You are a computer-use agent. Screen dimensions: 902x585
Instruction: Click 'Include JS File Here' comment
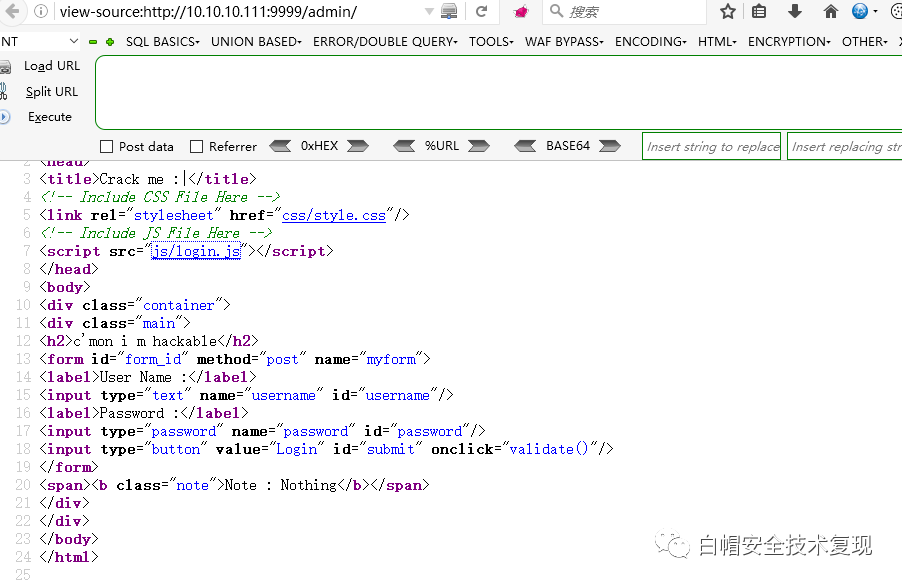coord(156,233)
